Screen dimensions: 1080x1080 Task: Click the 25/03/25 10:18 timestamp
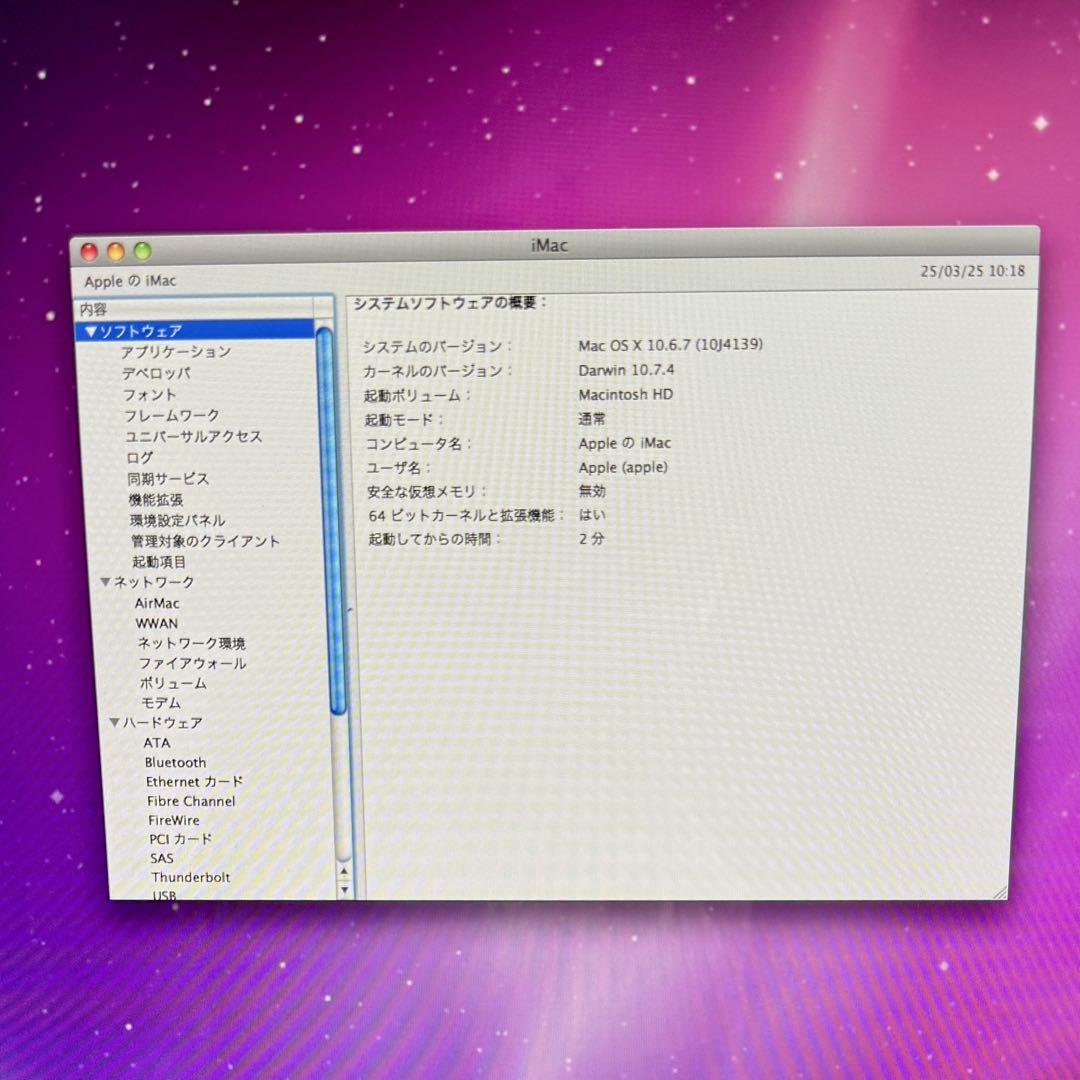pos(973,271)
